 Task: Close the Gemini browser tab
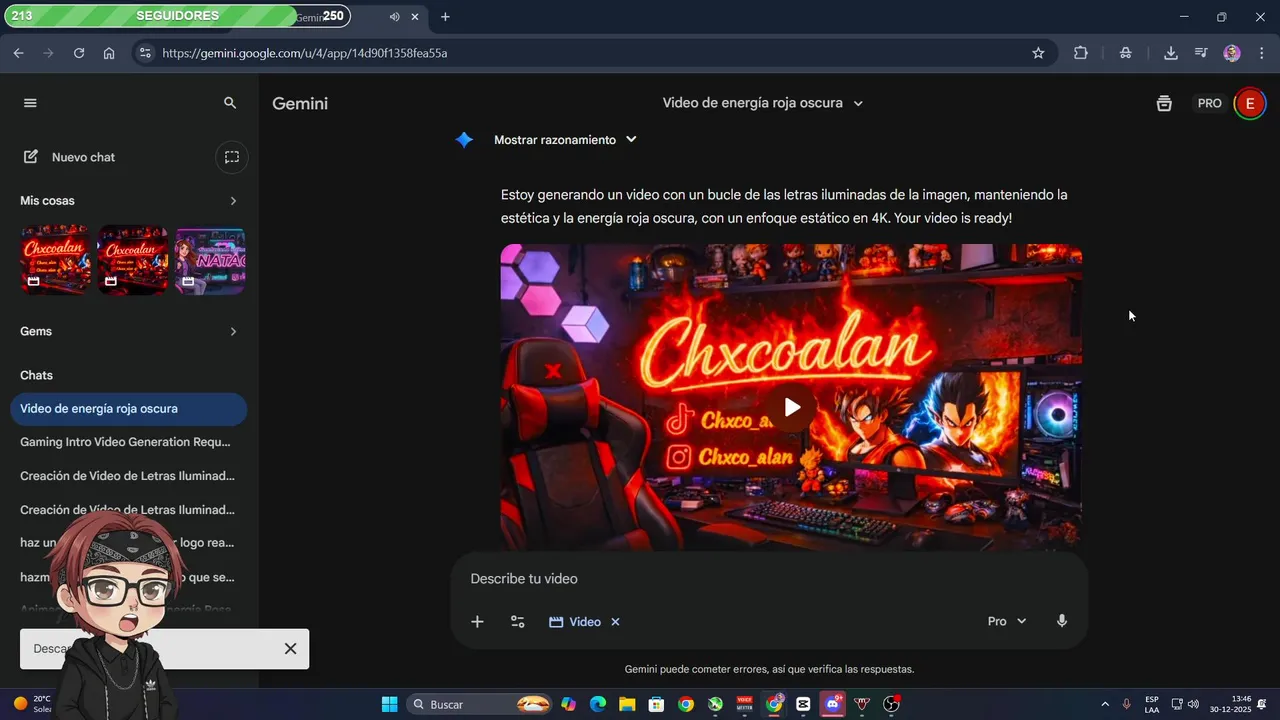tap(415, 17)
